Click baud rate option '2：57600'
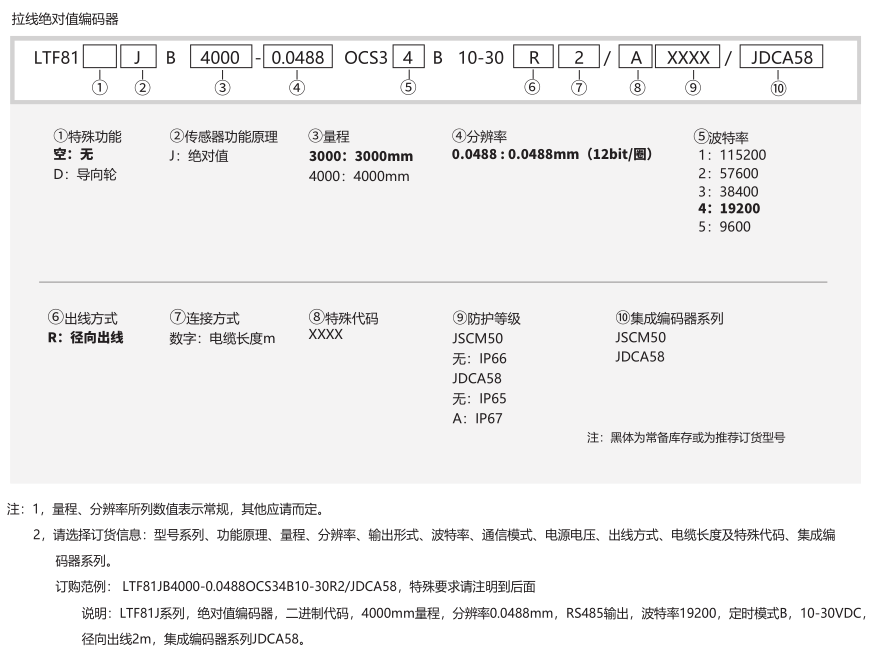 (728, 173)
